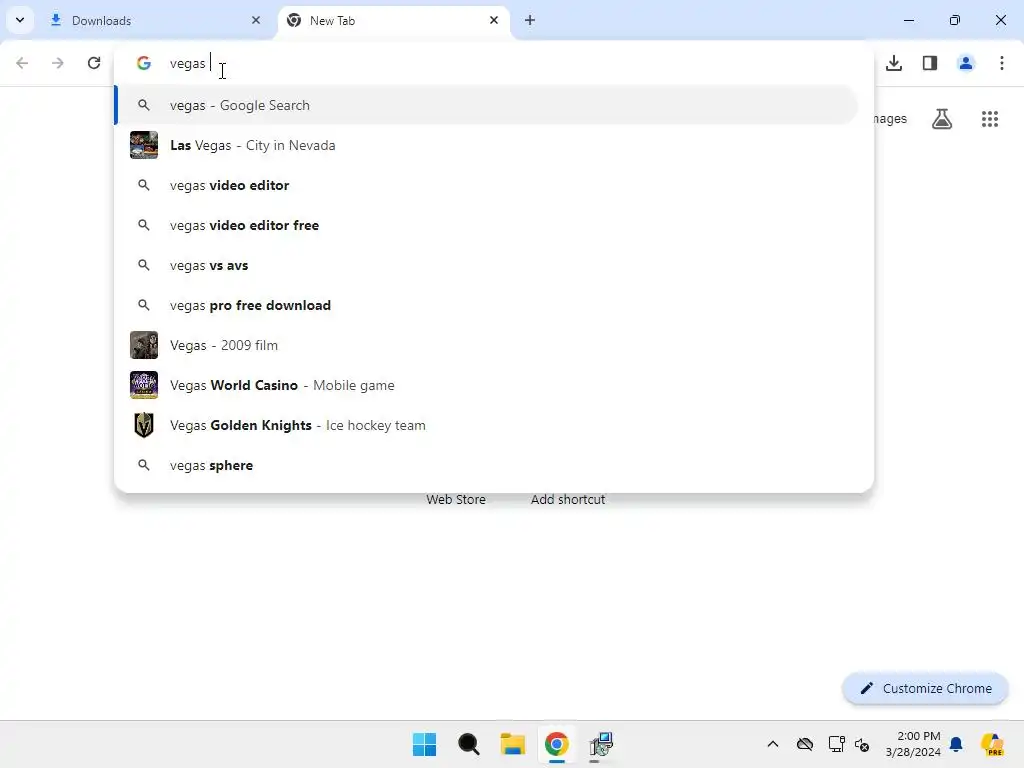
Task: Close the Downloads tab
Action: point(256,20)
